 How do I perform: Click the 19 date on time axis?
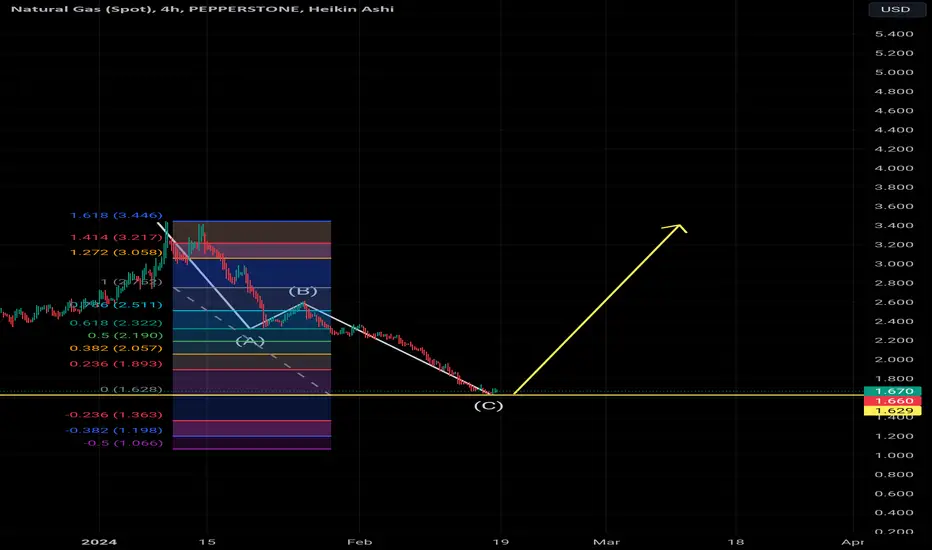click(x=501, y=542)
